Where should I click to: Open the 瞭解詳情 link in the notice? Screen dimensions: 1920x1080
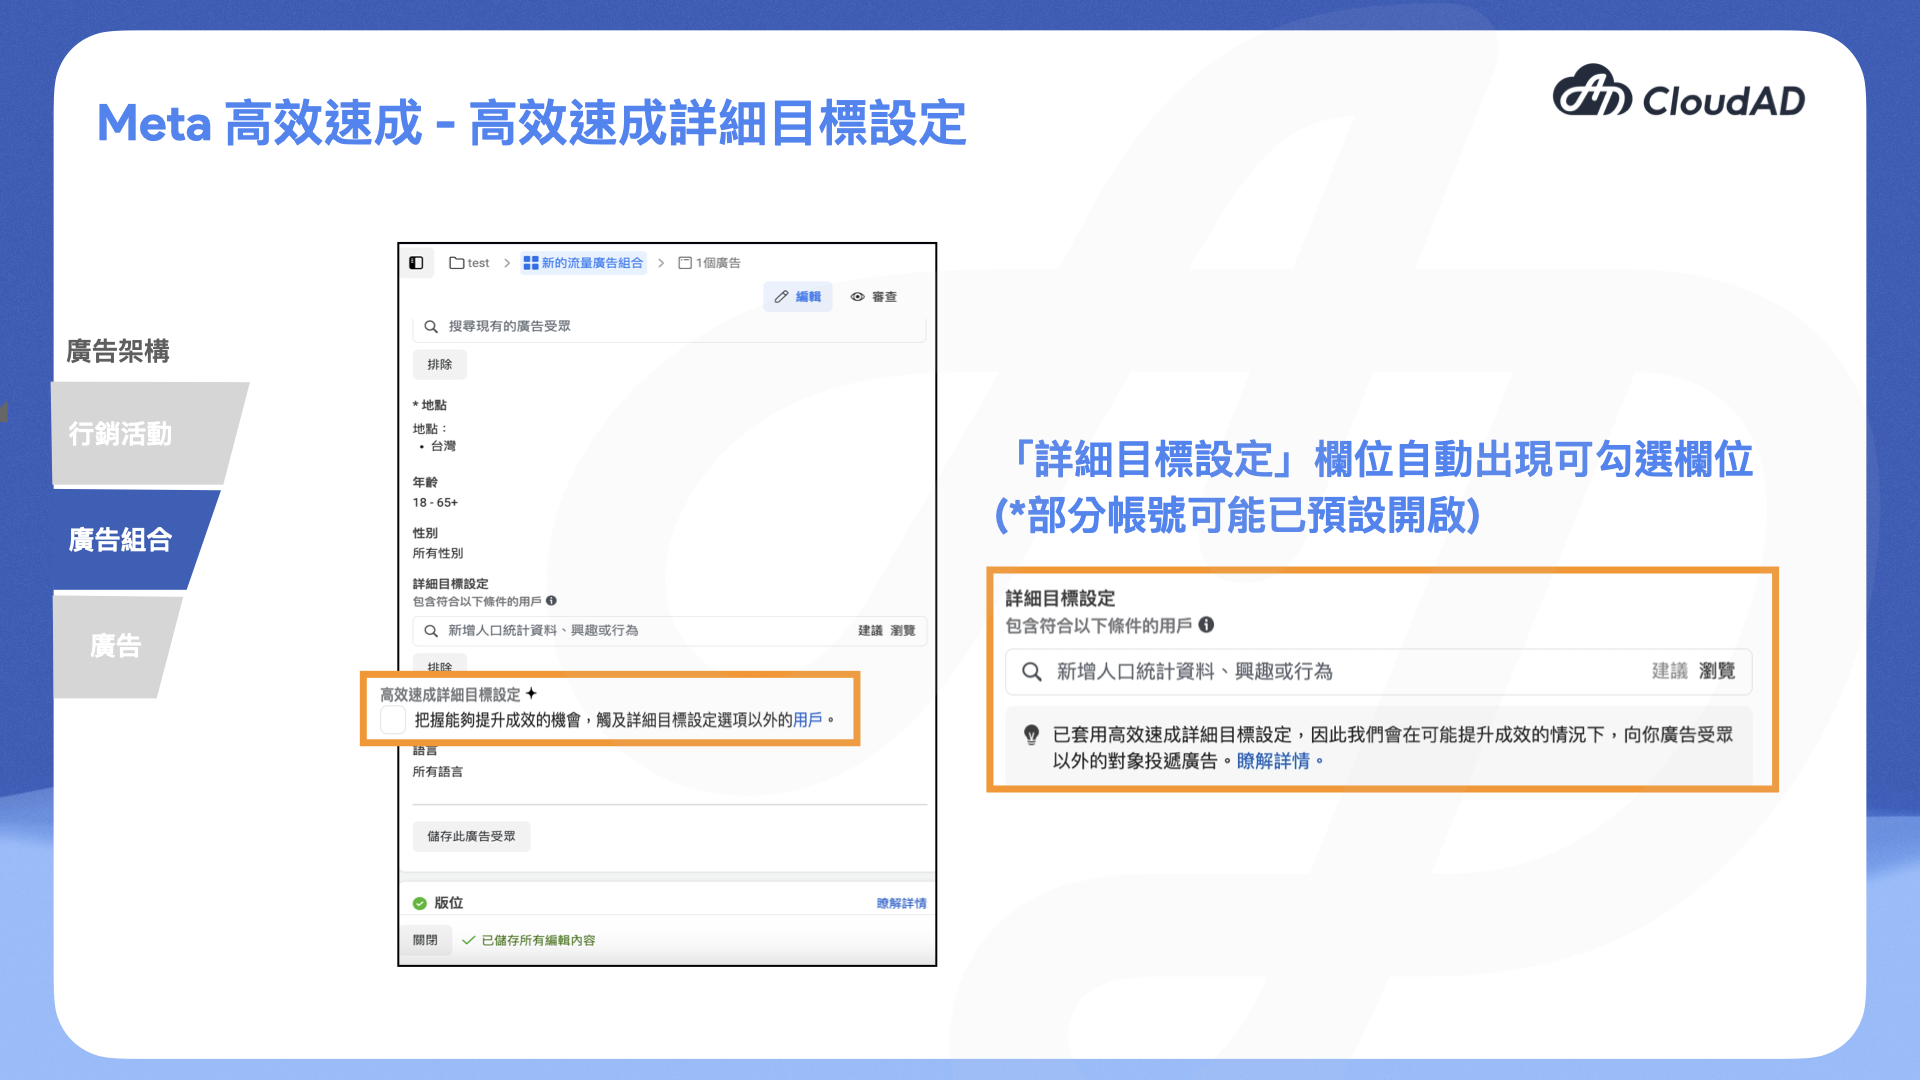(1274, 760)
